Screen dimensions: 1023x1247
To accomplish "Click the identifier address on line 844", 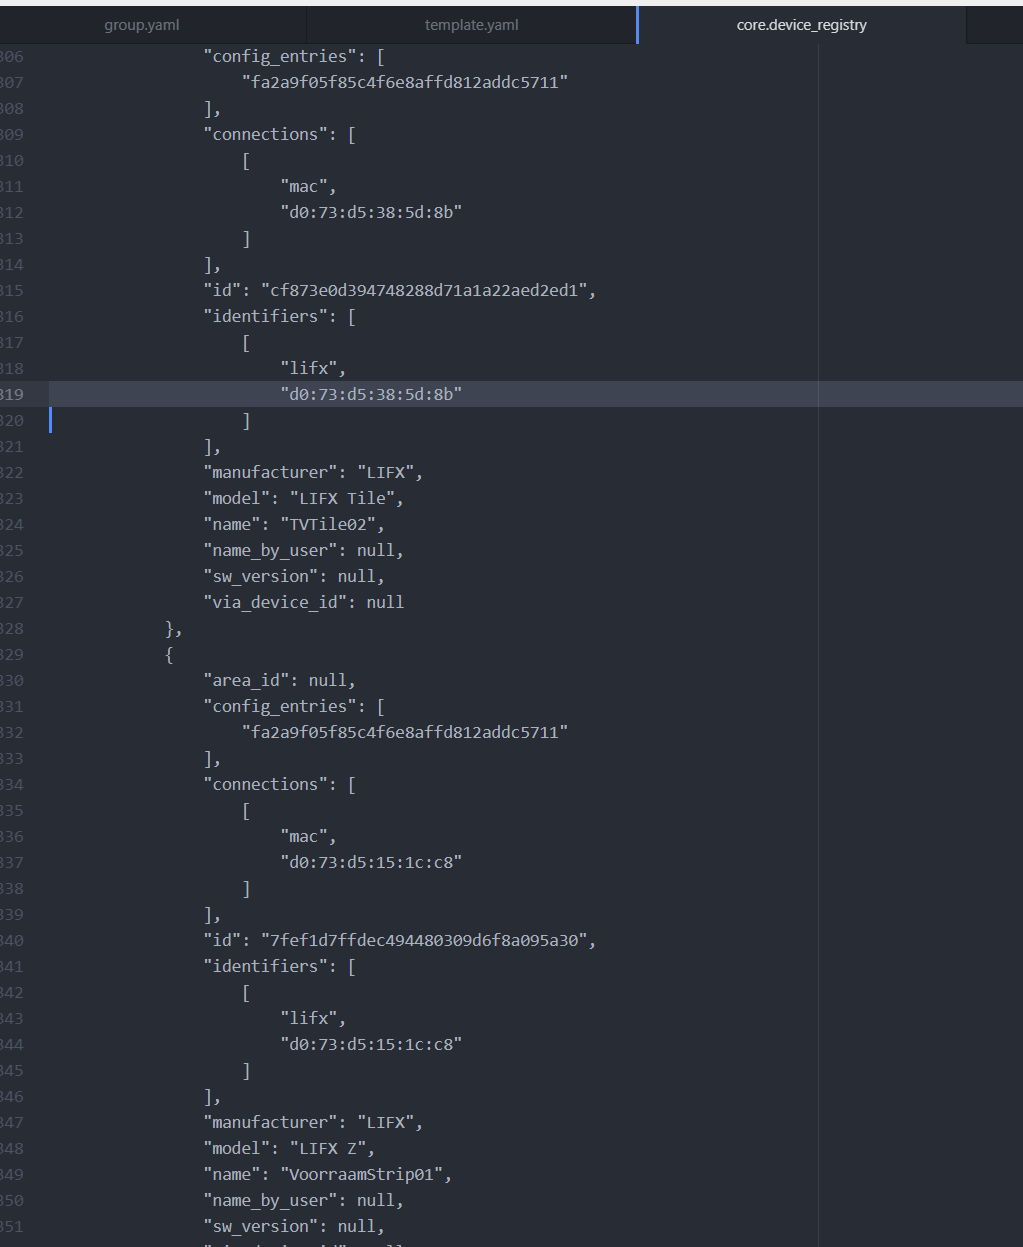I will pyautogui.click(x=371, y=1044).
